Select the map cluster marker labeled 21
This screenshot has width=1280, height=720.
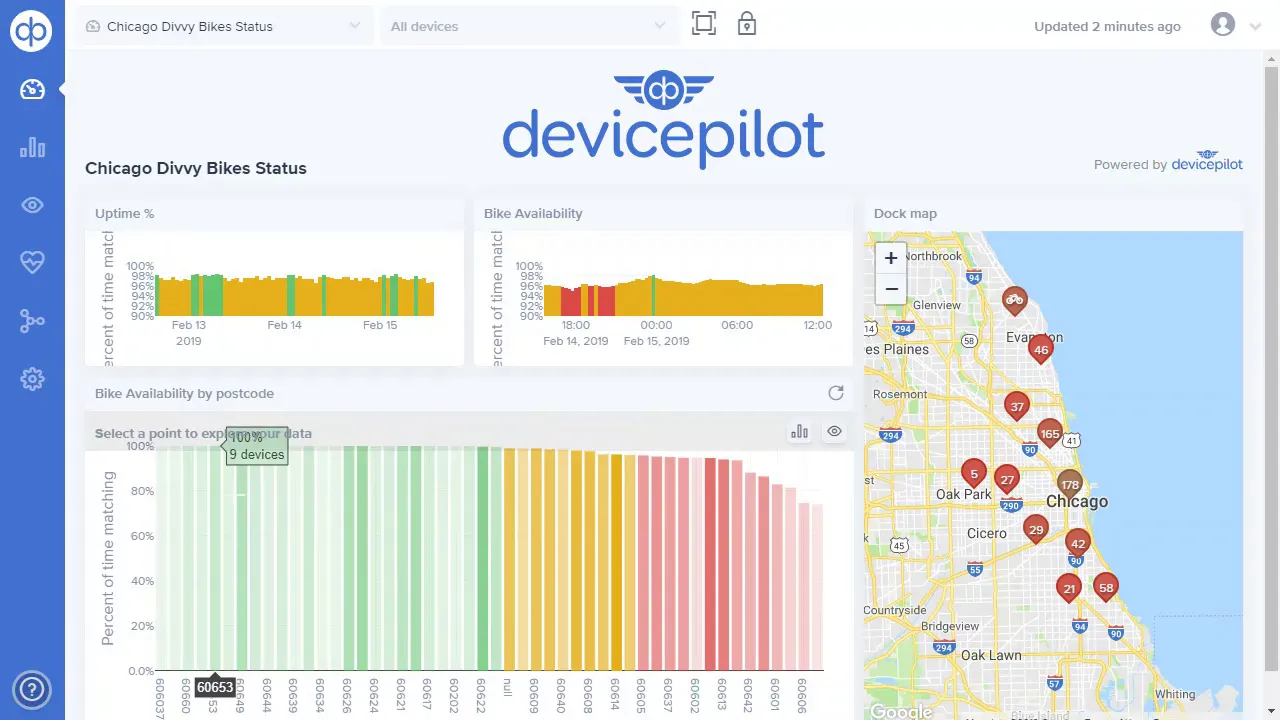pyautogui.click(x=1069, y=589)
